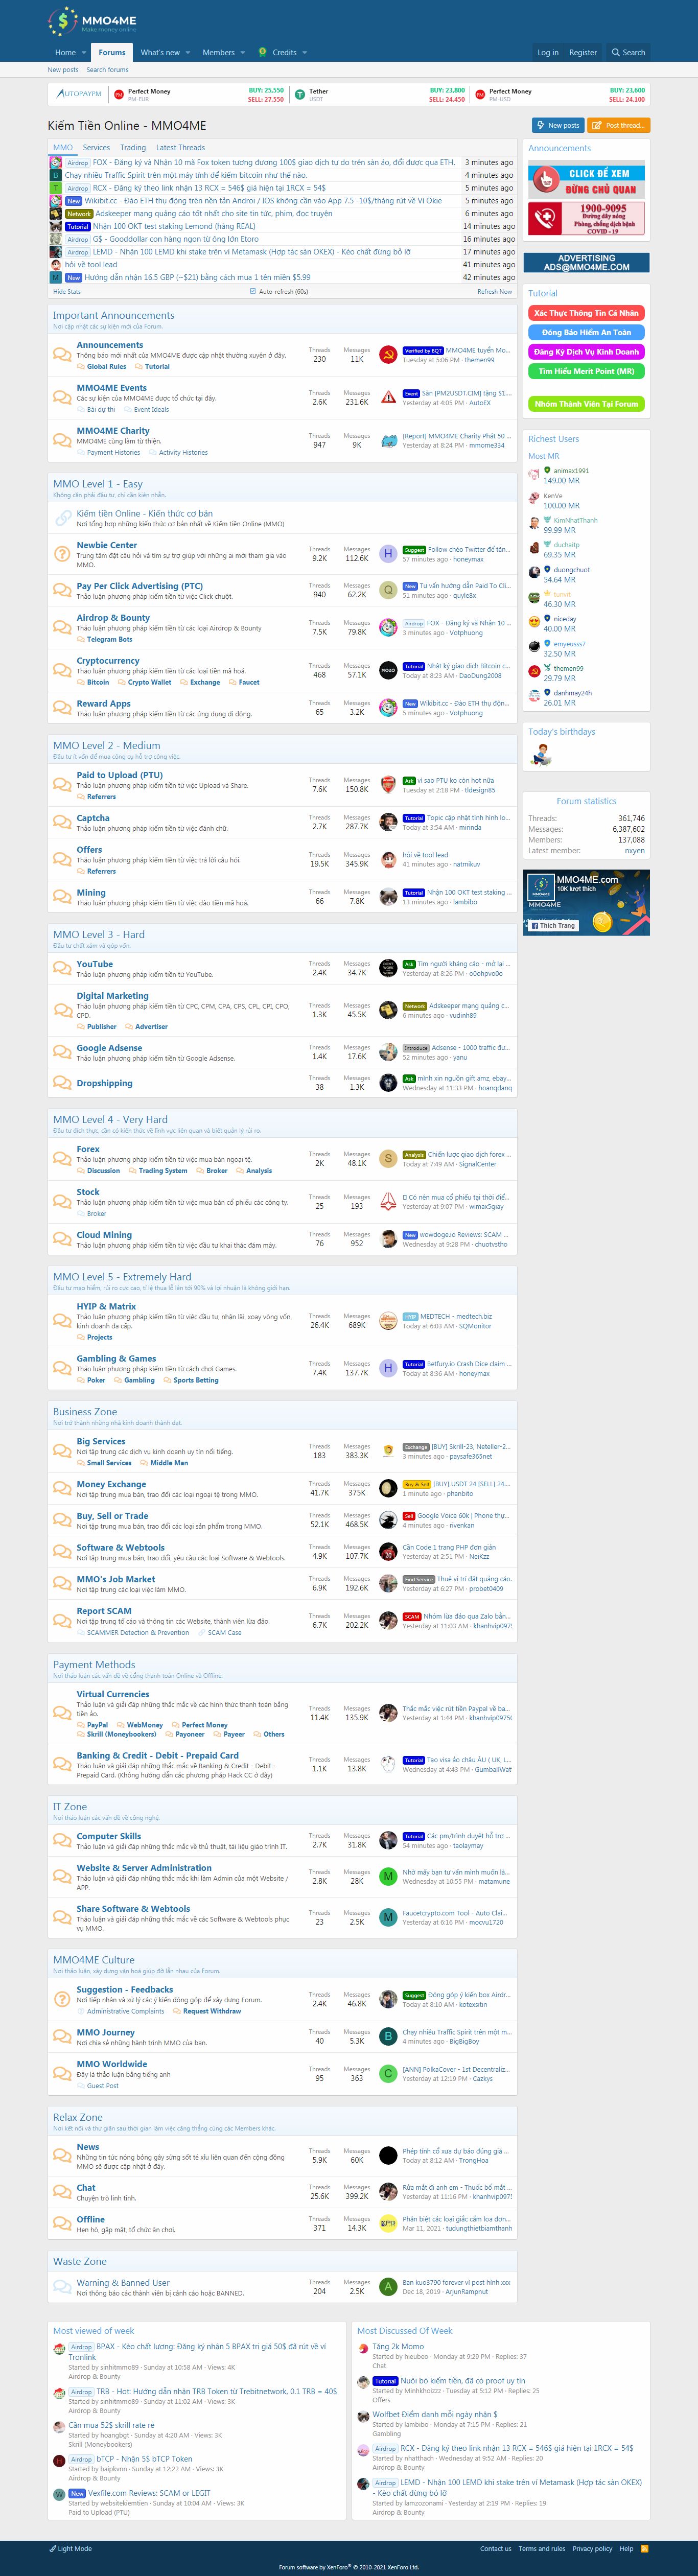Click the green Nhóm Thành Viên Tại Forum button

[x=586, y=404]
